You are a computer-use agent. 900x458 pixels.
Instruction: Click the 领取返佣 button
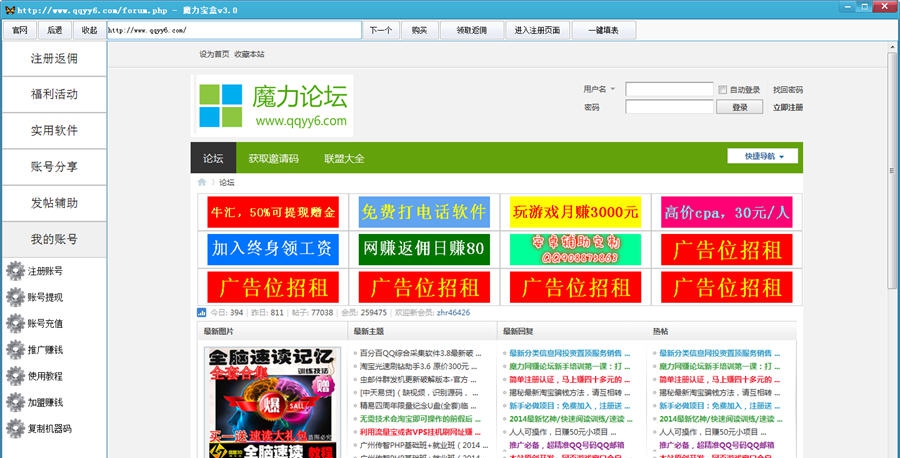tap(472, 30)
